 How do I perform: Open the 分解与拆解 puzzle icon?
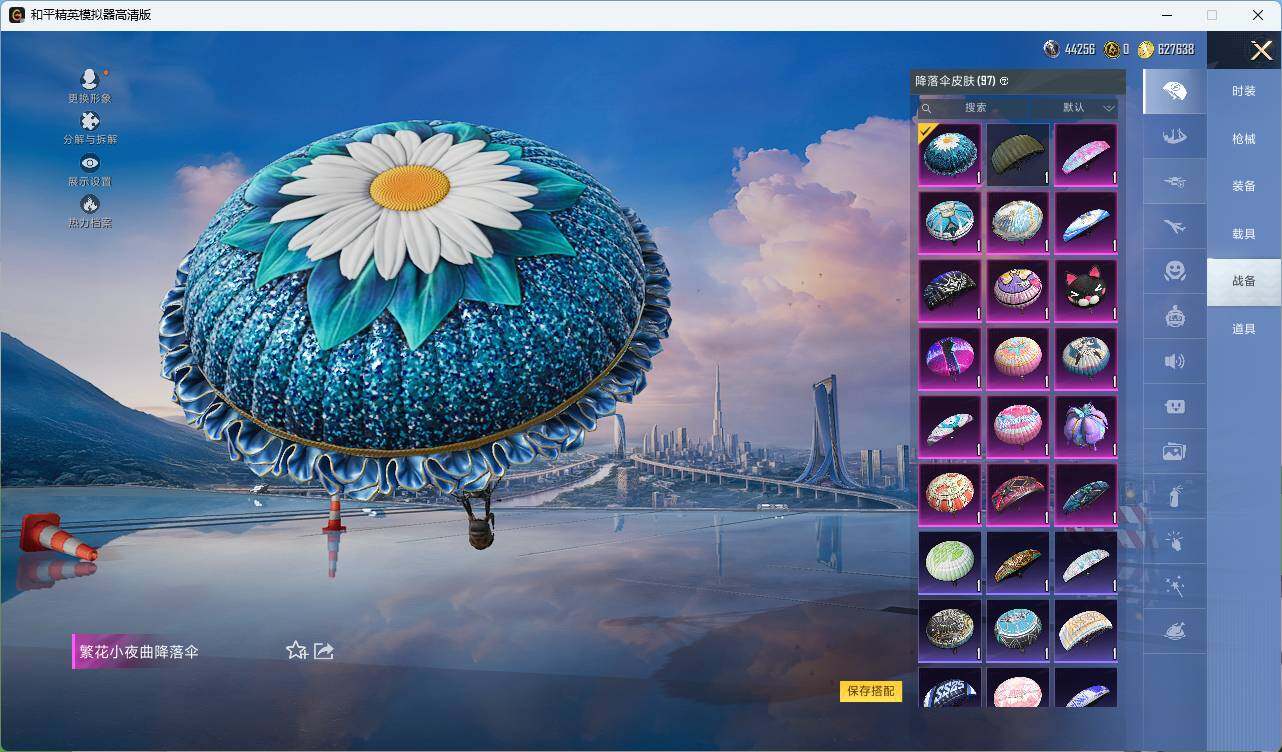click(x=90, y=121)
